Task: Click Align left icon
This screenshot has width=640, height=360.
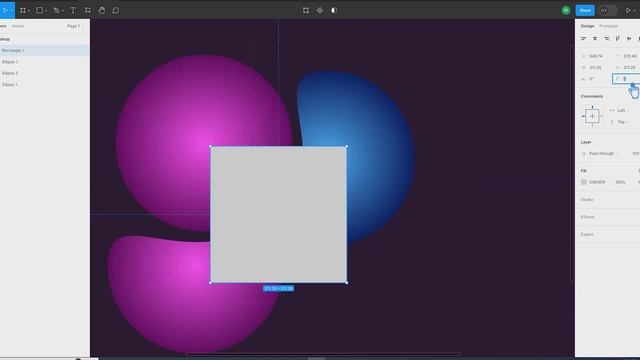Action: click(584, 38)
